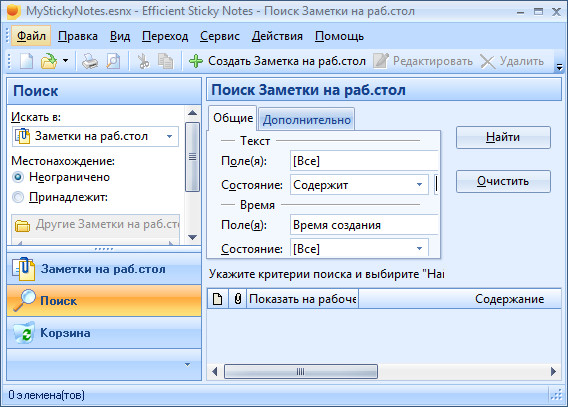Click the Найти button

[503, 137]
